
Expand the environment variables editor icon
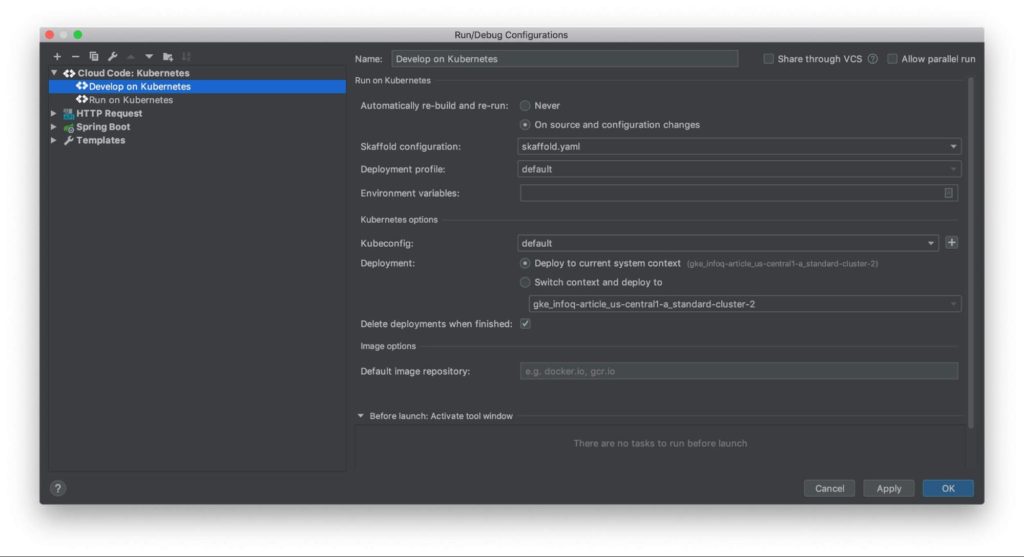coord(948,193)
